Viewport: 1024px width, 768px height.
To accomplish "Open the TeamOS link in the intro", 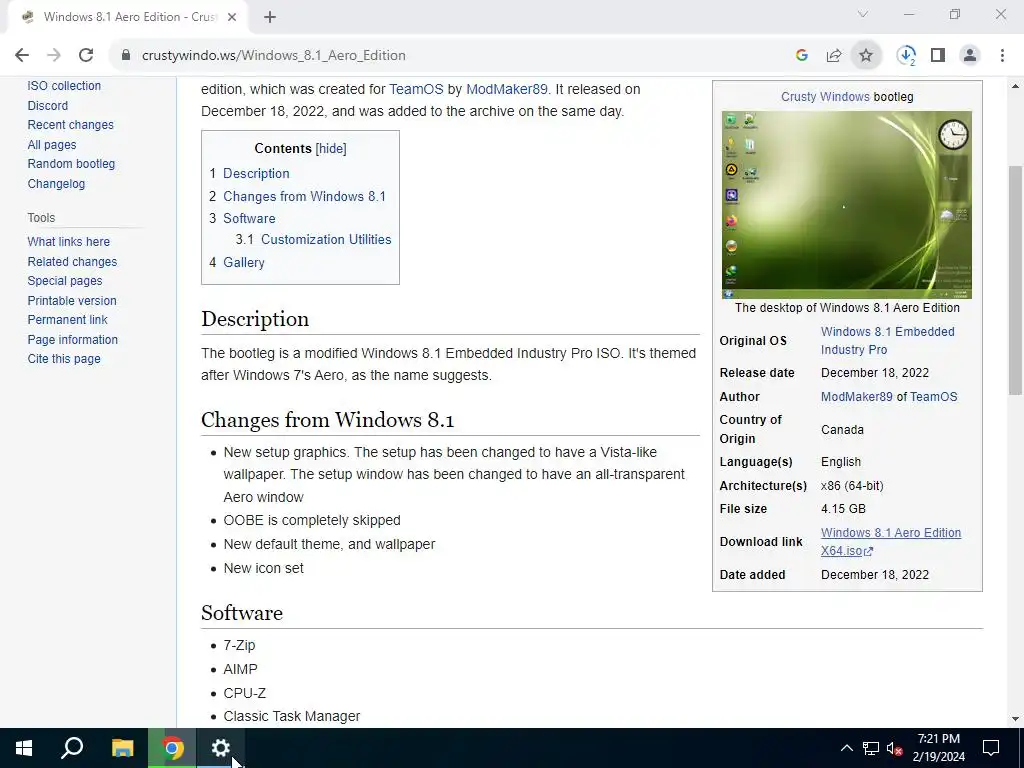I will (416, 89).
